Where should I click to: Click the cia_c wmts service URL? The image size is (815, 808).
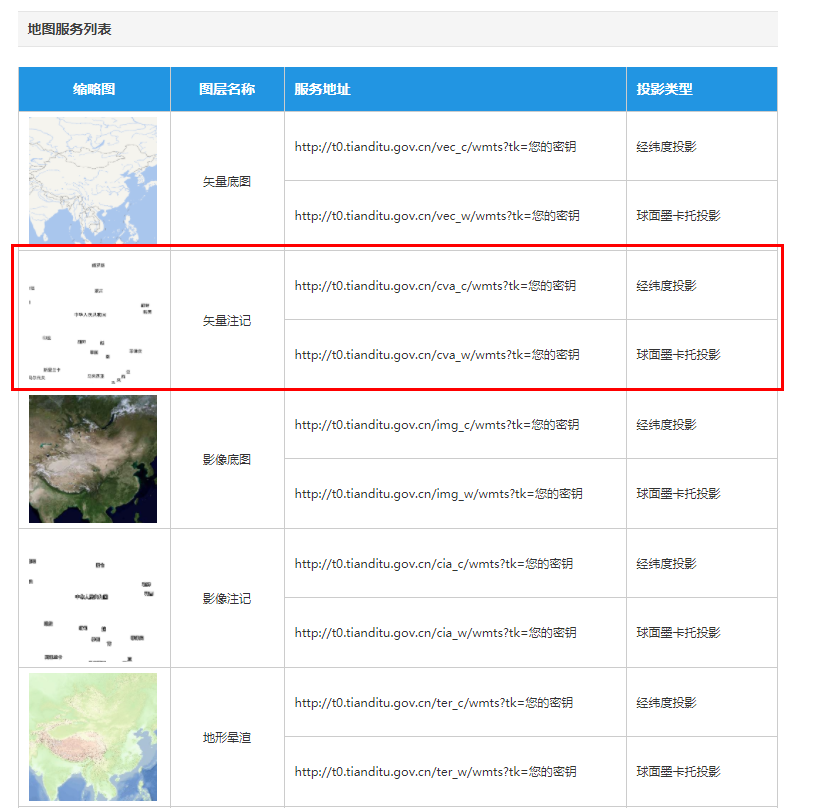coord(434,564)
